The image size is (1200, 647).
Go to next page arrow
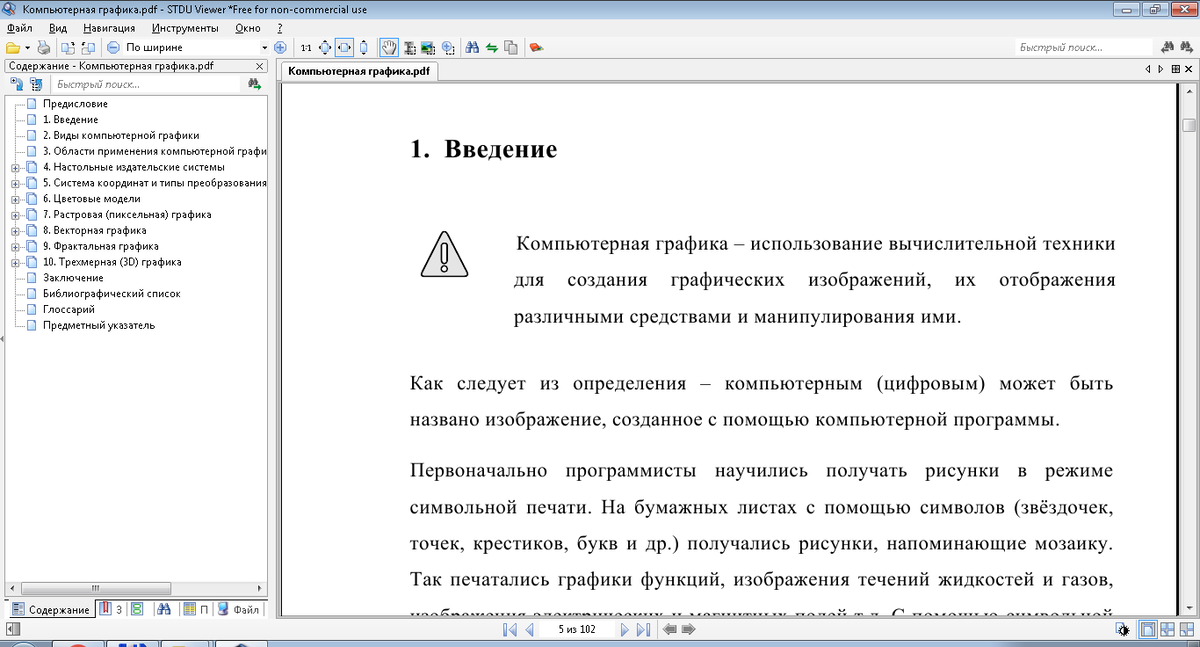[625, 630]
